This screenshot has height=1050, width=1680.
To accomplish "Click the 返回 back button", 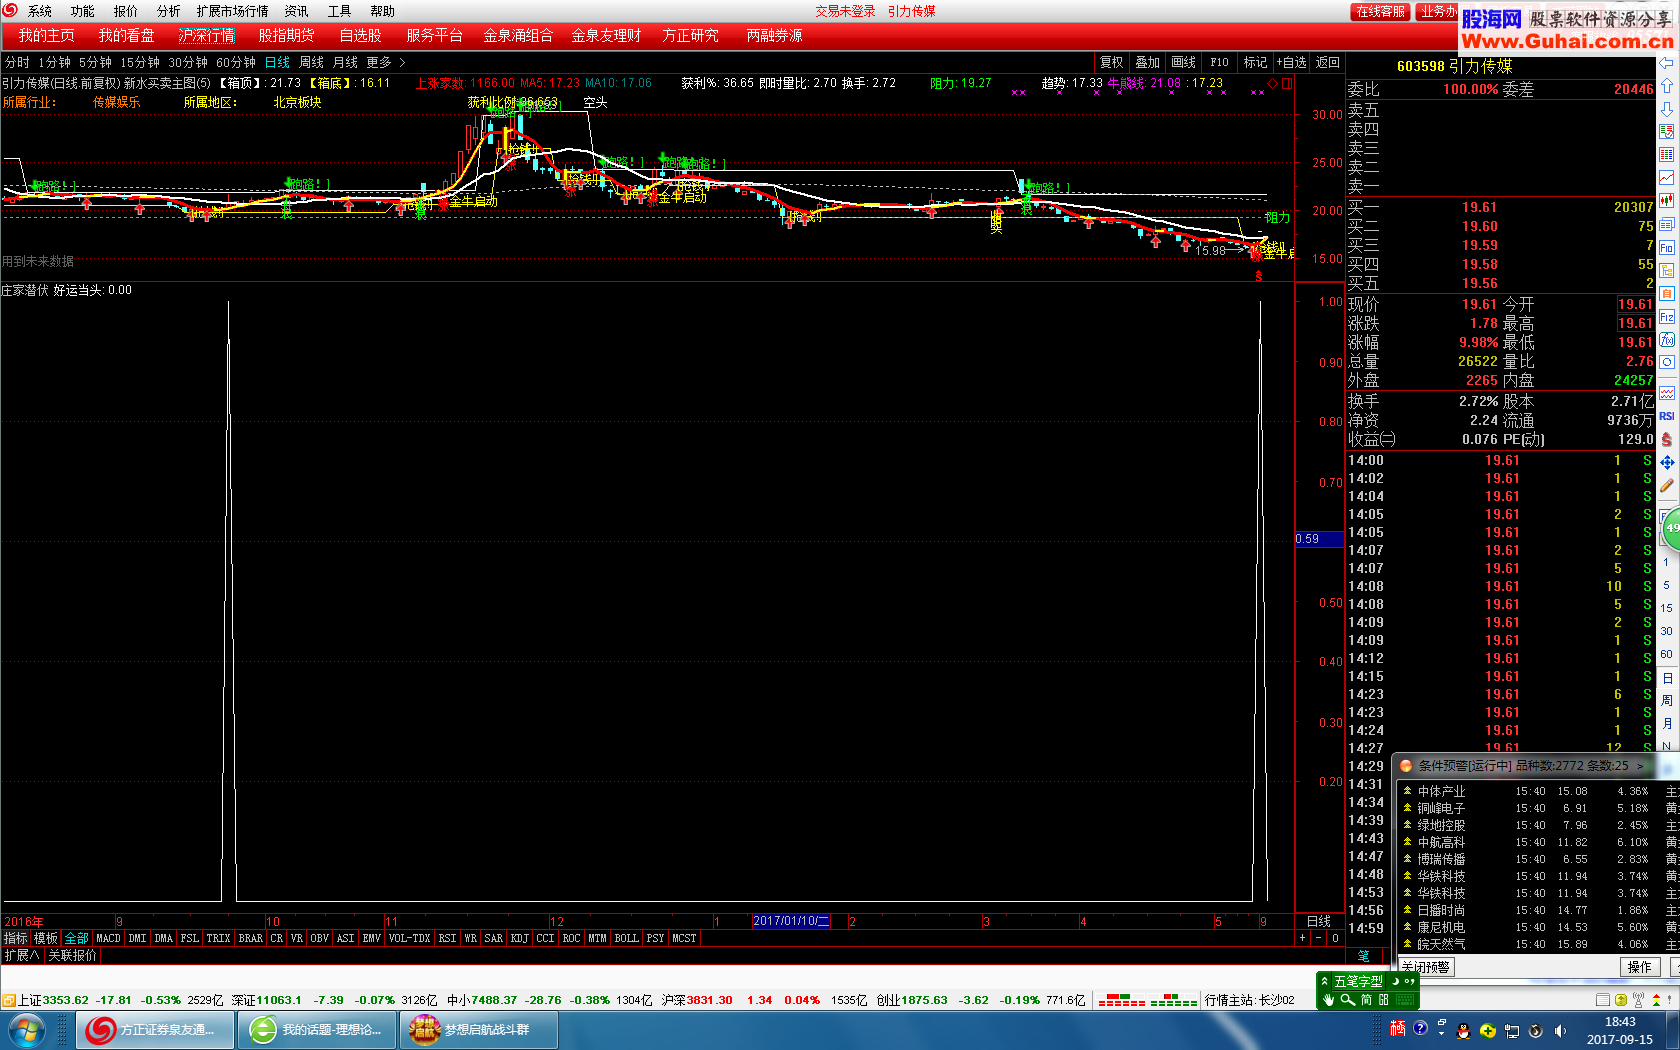I will point(1327,62).
